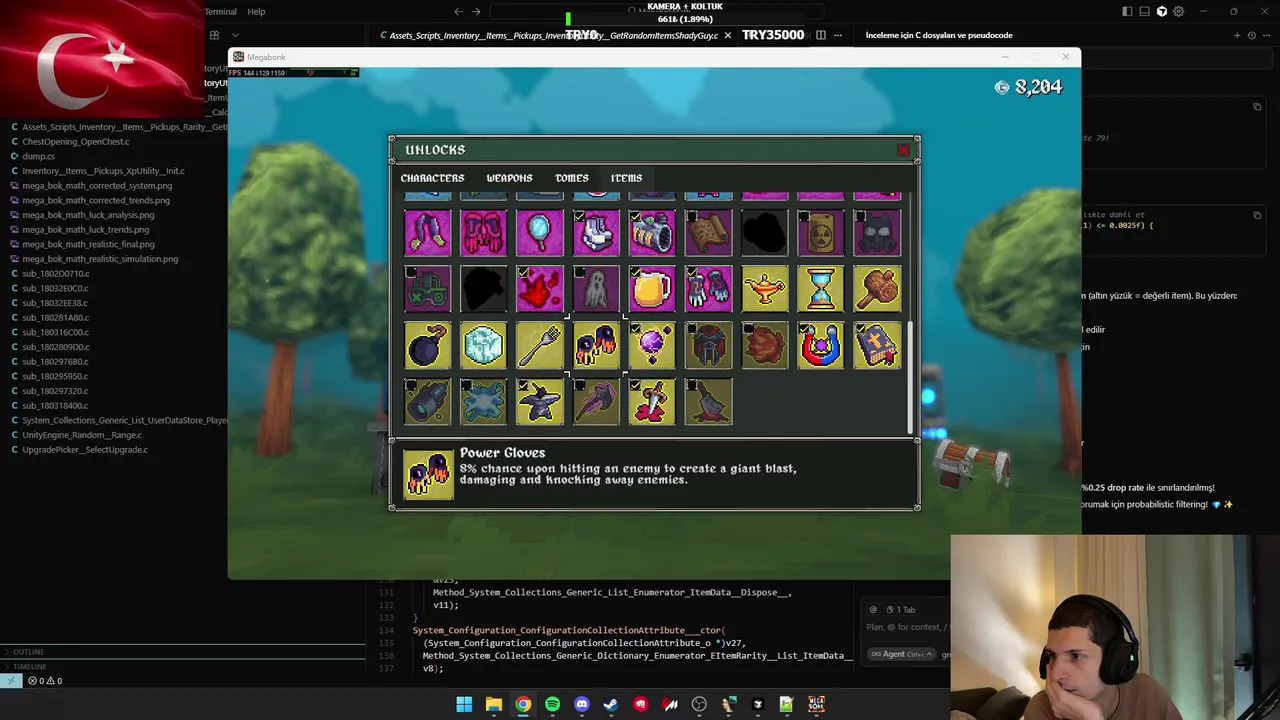This screenshot has height=720, width=1280.
Task: Select the silver fork item
Action: [540, 345]
